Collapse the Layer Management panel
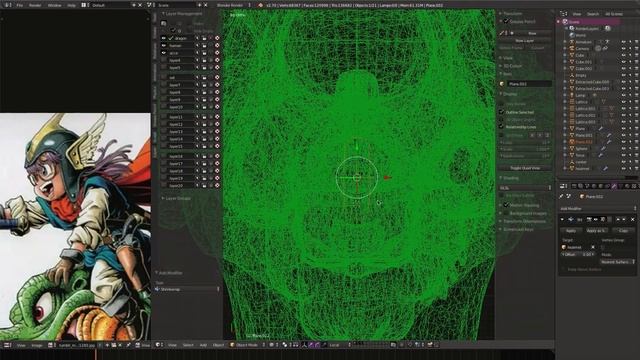This screenshot has width=640, height=360. [x=182, y=13]
